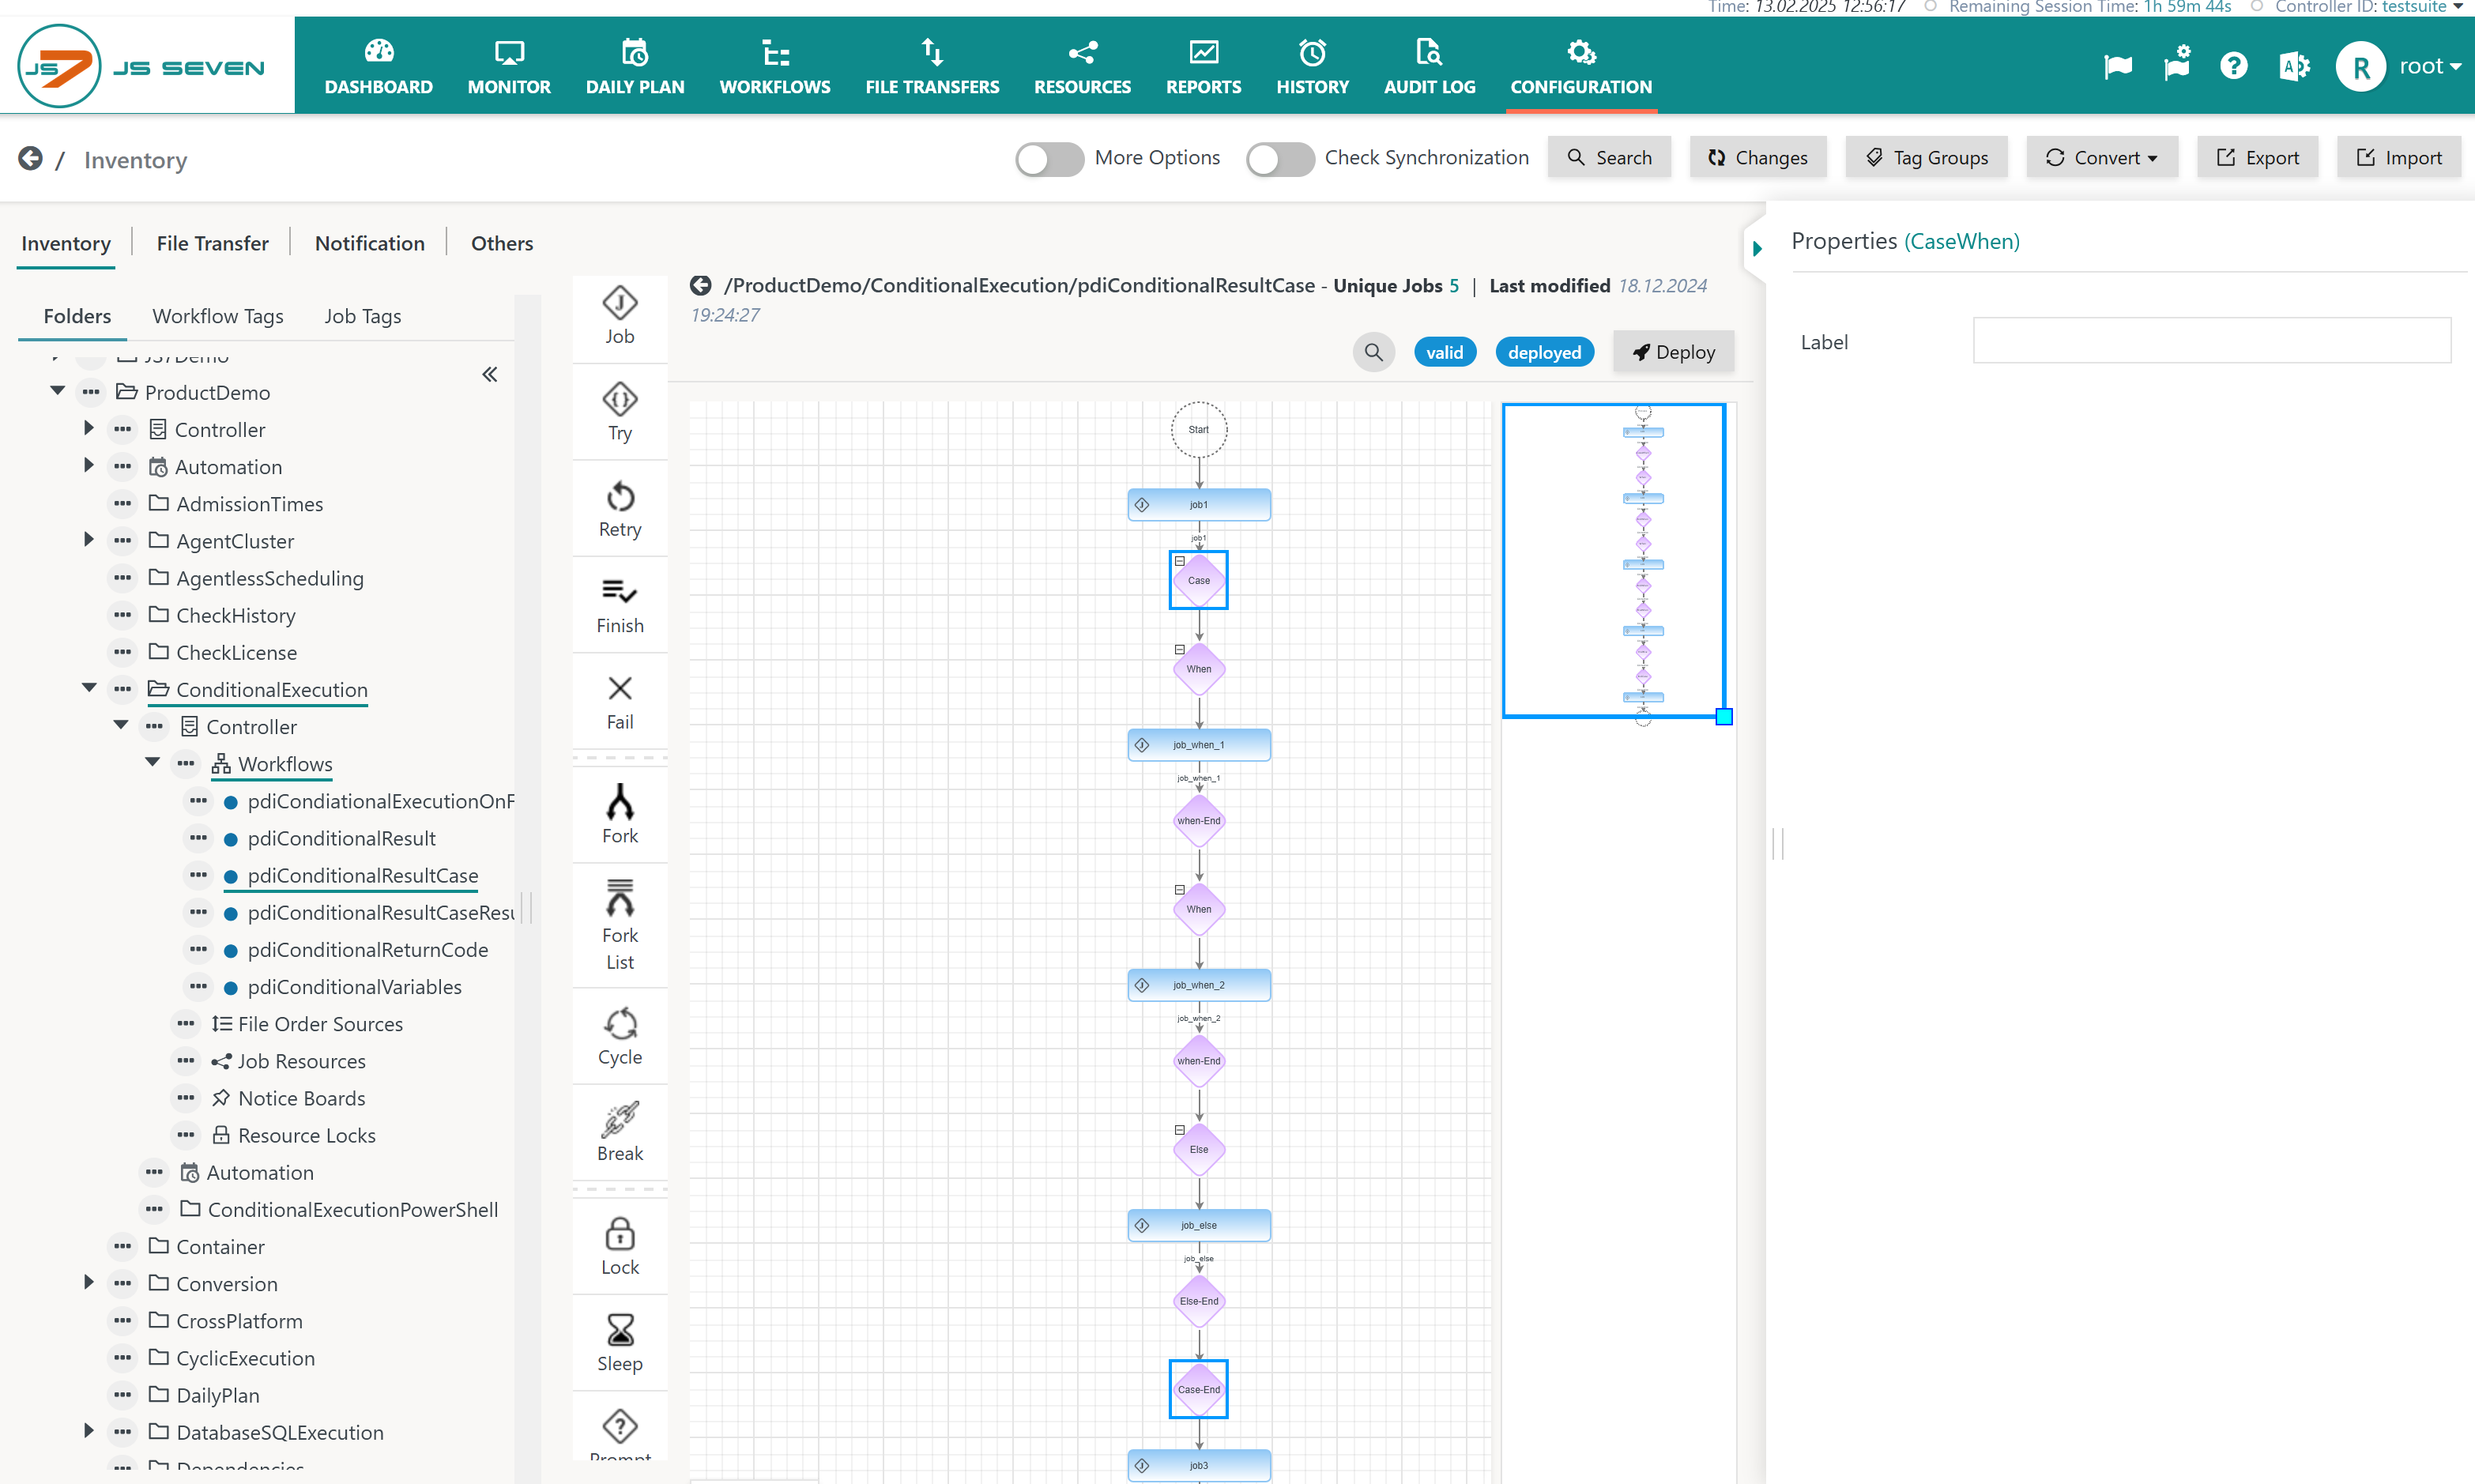Switch to the Notification tab
Viewport: 2475px width, 1484px height.
click(369, 243)
